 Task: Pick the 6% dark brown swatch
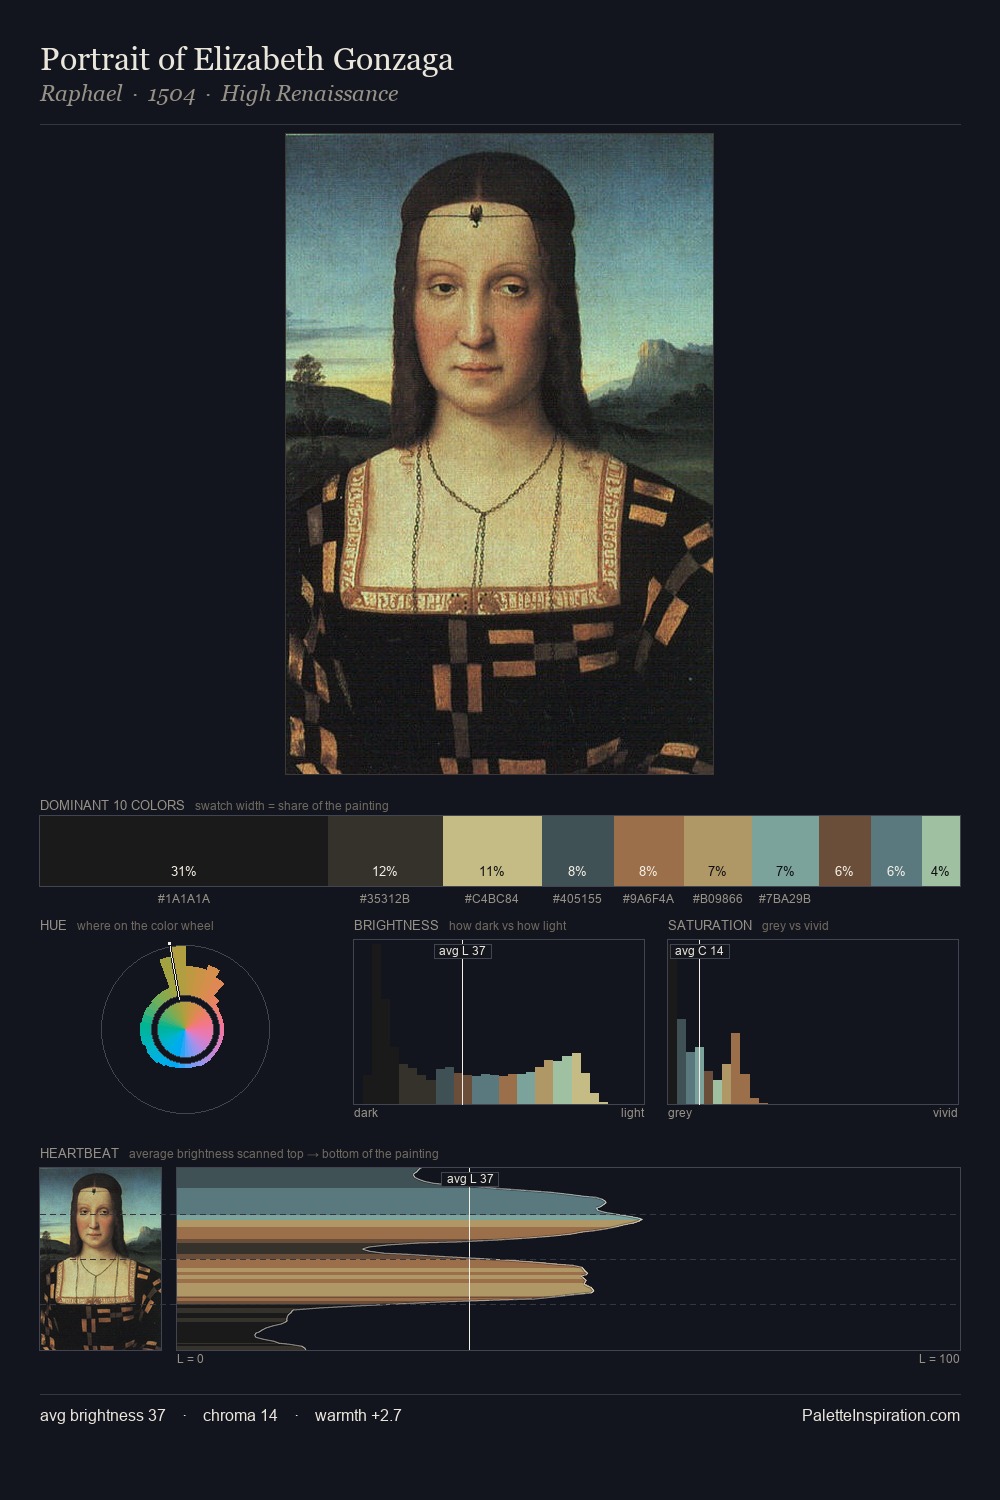point(845,851)
